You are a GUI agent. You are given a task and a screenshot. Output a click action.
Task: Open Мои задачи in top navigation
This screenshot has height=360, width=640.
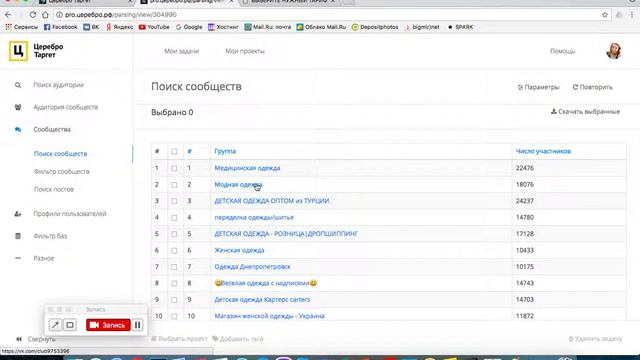tap(182, 51)
